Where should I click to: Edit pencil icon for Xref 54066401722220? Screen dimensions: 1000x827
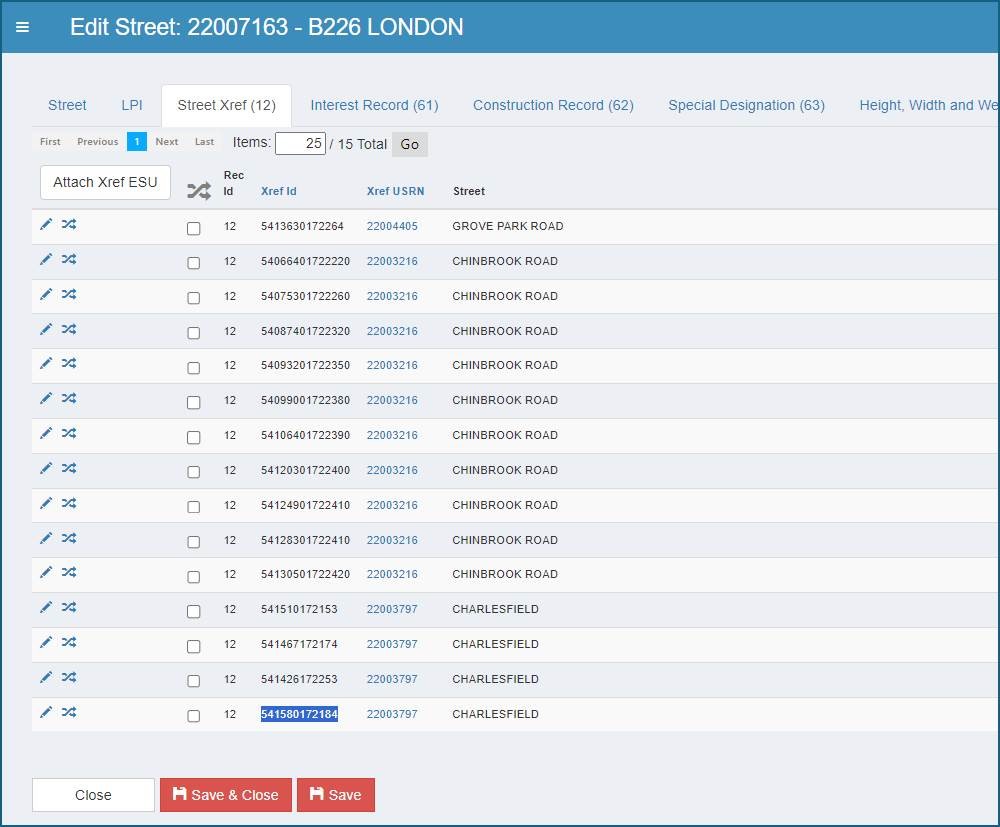point(46,259)
